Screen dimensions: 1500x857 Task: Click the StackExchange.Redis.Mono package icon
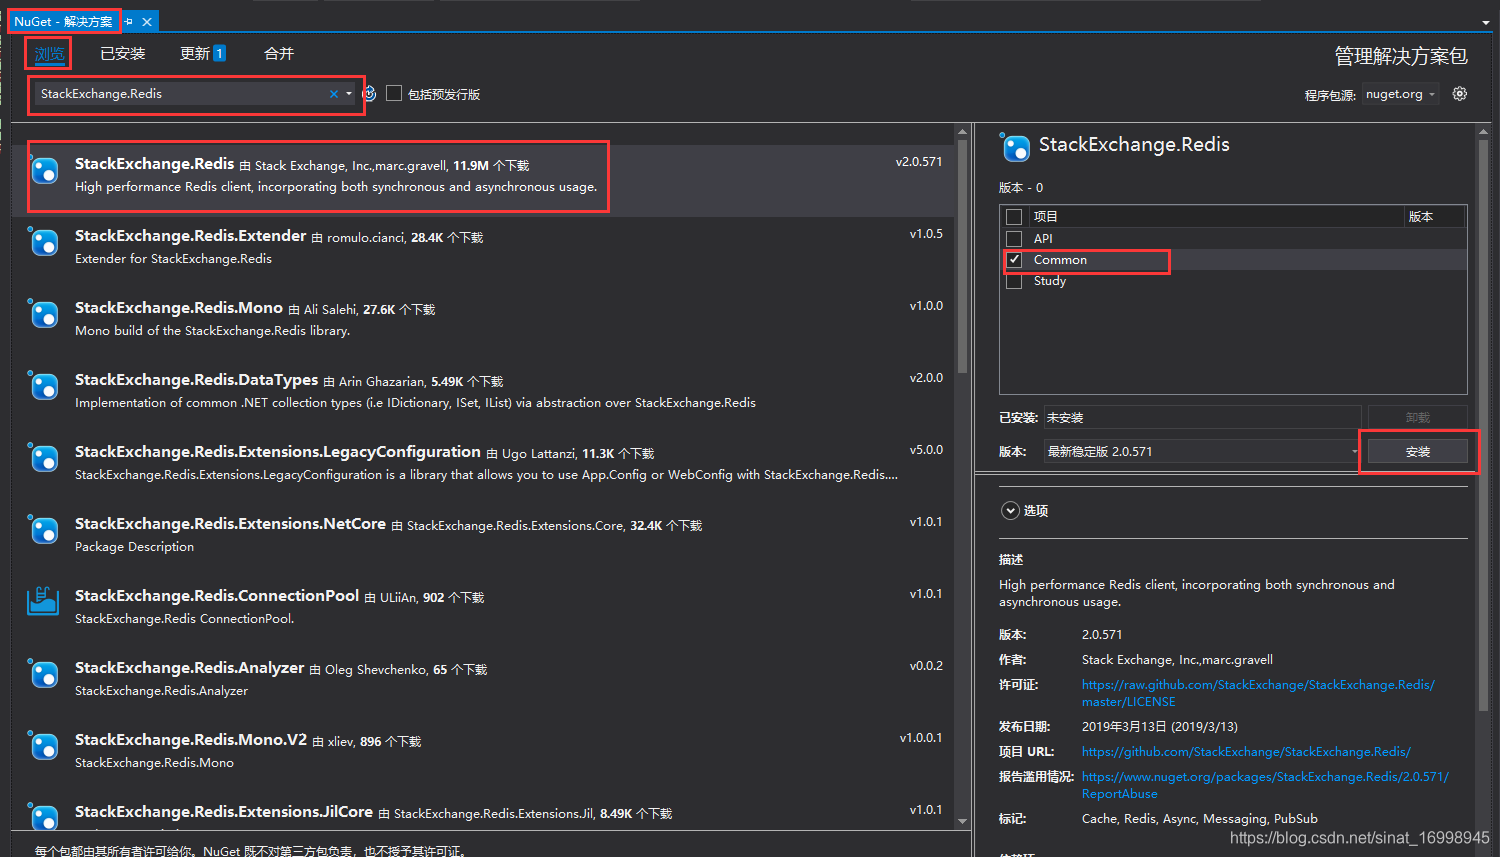[x=44, y=314]
